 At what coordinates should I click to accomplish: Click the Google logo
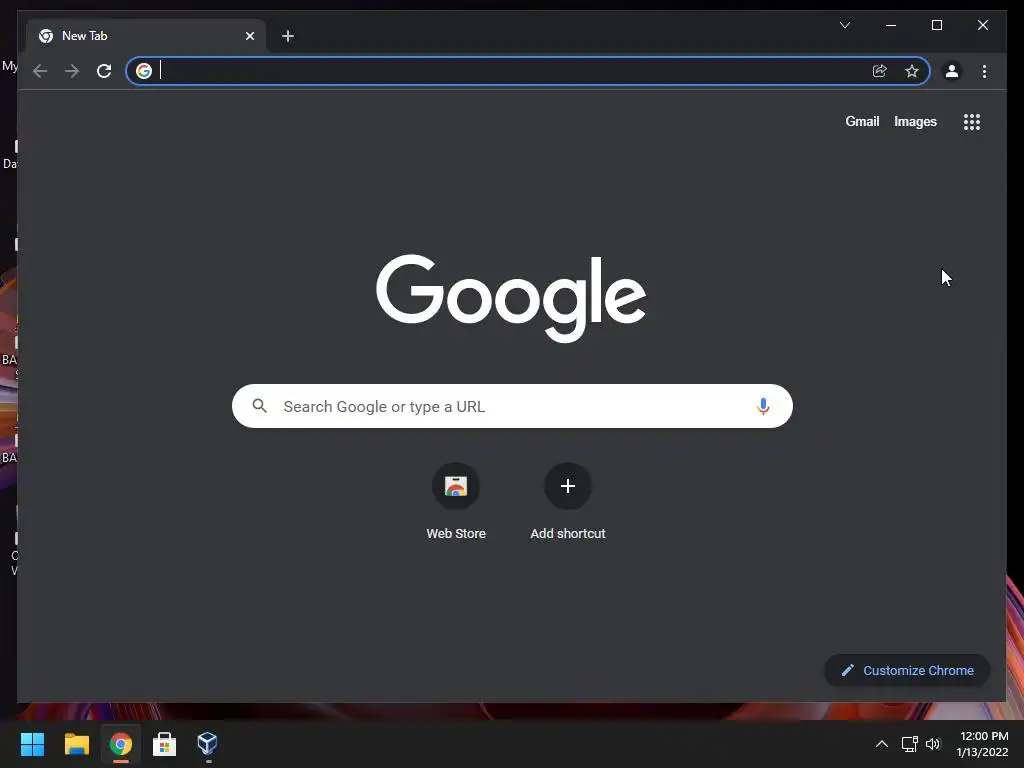click(511, 298)
